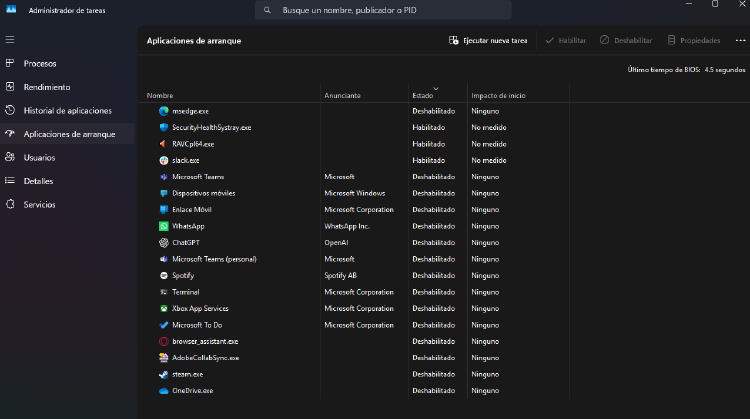The image size is (750, 419).
Task: Click Task Manager app icon in title bar
Action: pyautogui.click(x=11, y=9)
